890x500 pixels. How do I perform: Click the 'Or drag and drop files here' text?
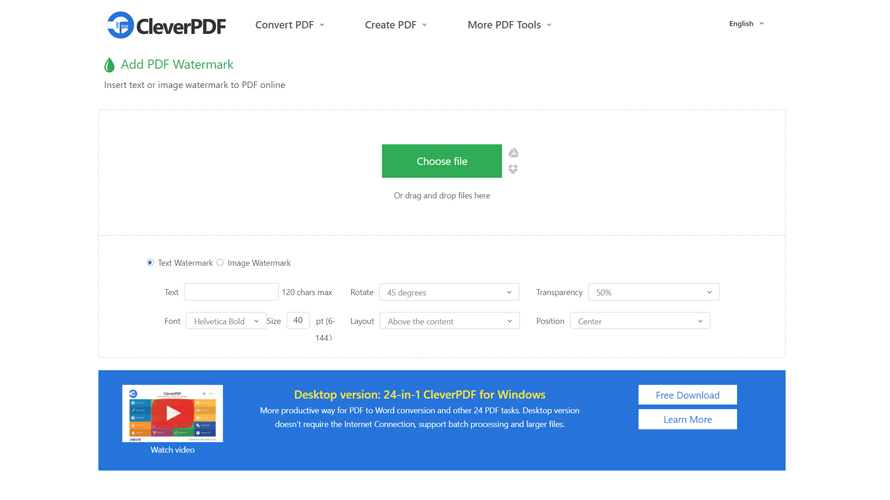click(442, 196)
